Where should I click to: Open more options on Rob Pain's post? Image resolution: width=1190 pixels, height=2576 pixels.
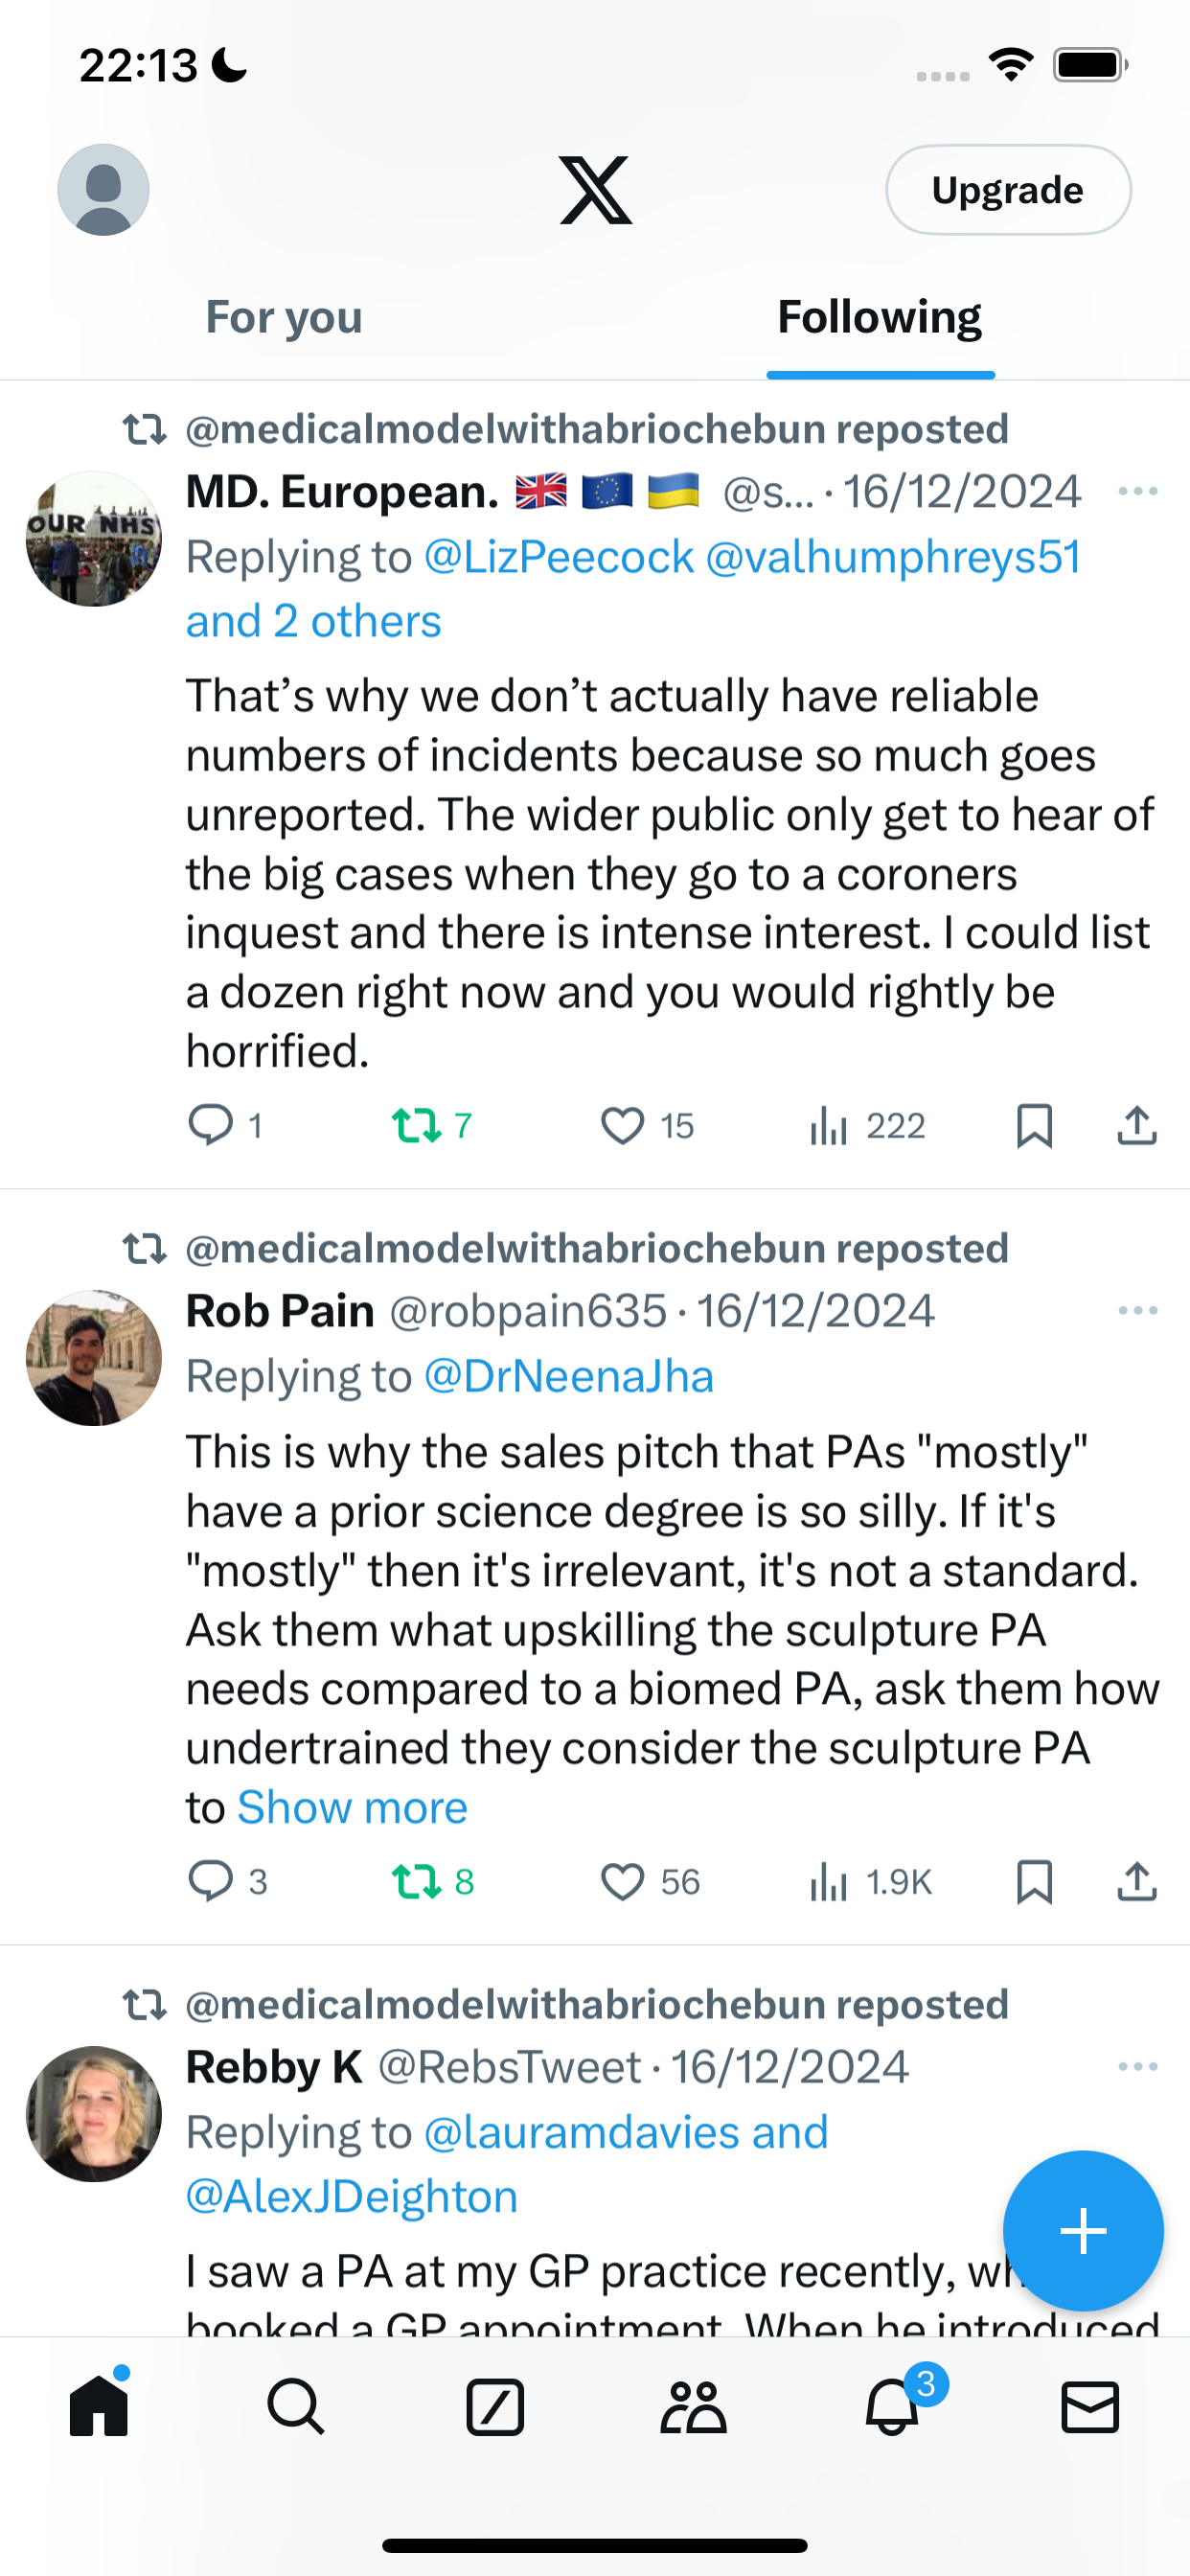[1138, 1310]
